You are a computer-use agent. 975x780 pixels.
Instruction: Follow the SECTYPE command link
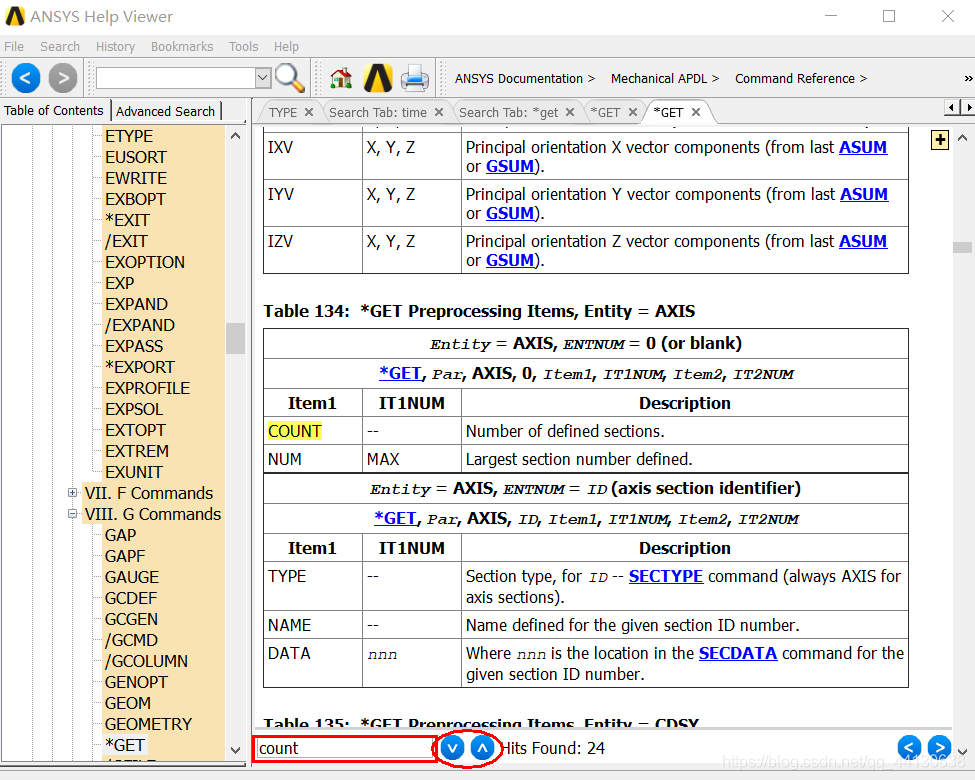[665, 576]
